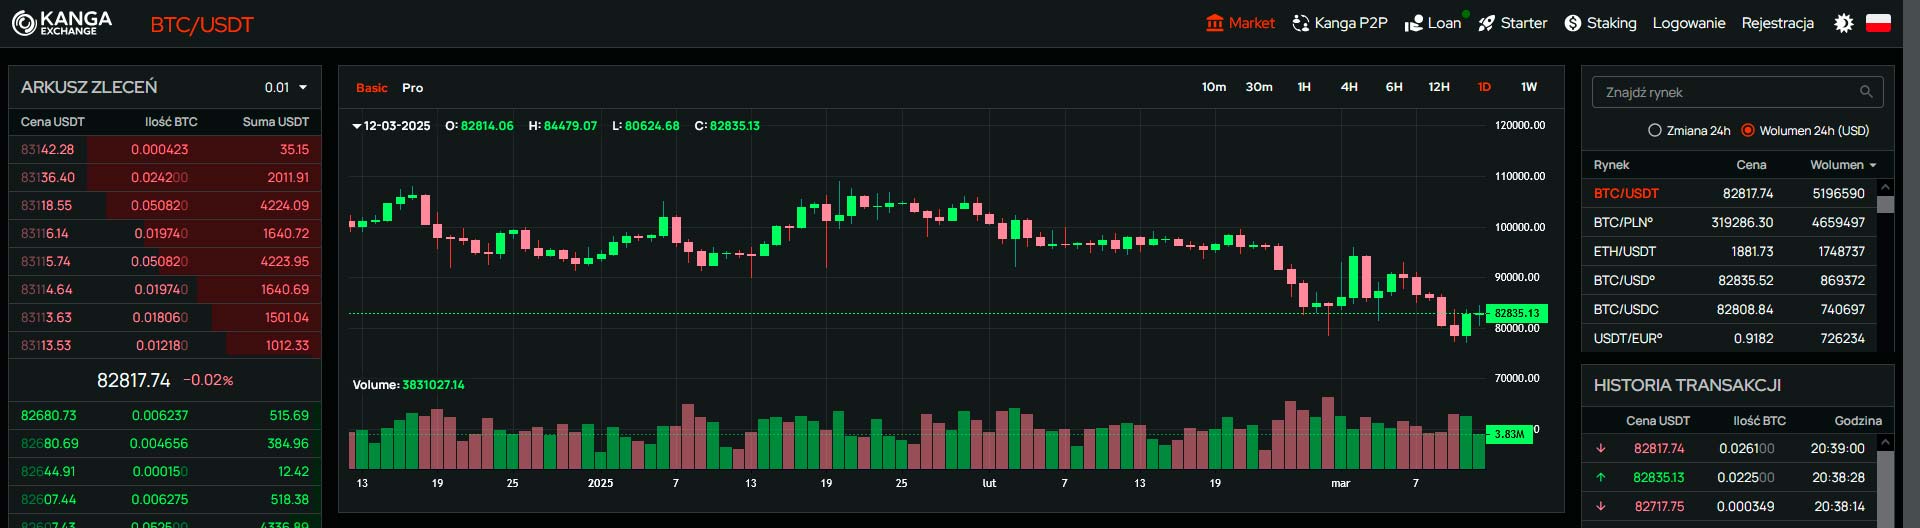
Task: Click last price 82817.74 in order book
Action: point(134,380)
